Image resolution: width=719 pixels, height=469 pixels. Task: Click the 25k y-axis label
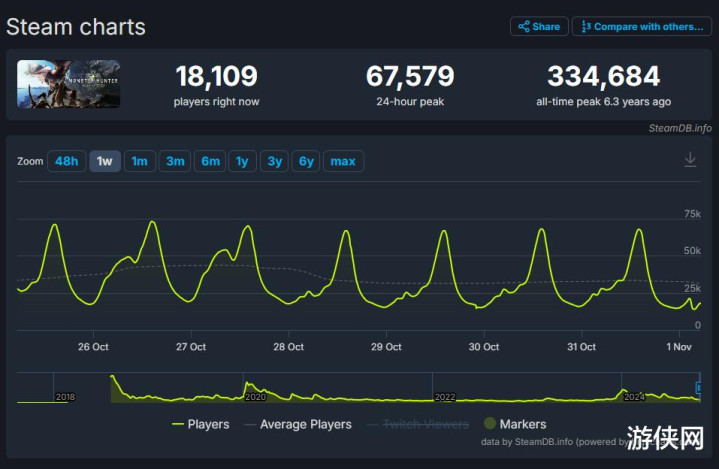pyautogui.click(x=692, y=288)
